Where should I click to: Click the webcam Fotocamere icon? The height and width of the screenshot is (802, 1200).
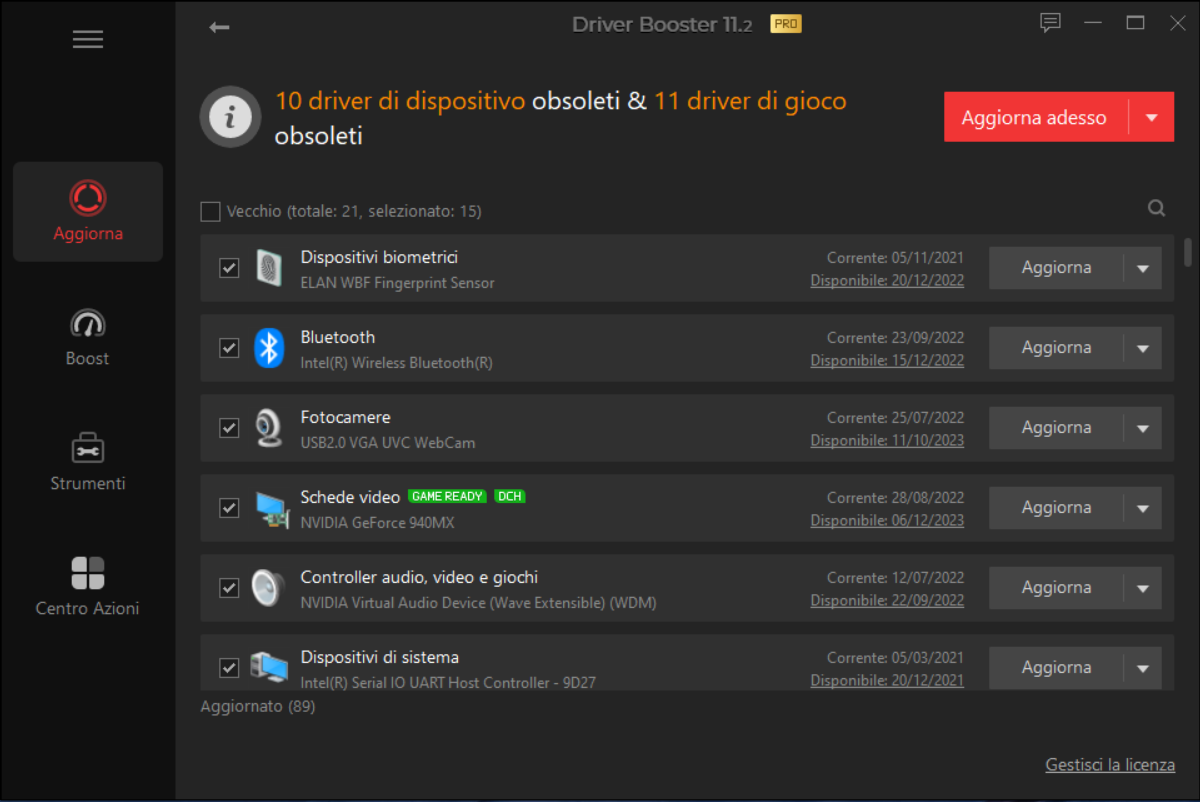tap(267, 428)
